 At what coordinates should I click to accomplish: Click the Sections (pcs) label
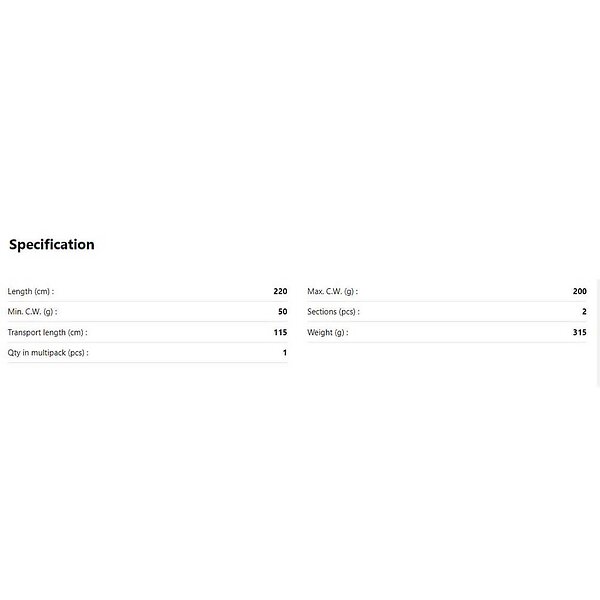[333, 312]
